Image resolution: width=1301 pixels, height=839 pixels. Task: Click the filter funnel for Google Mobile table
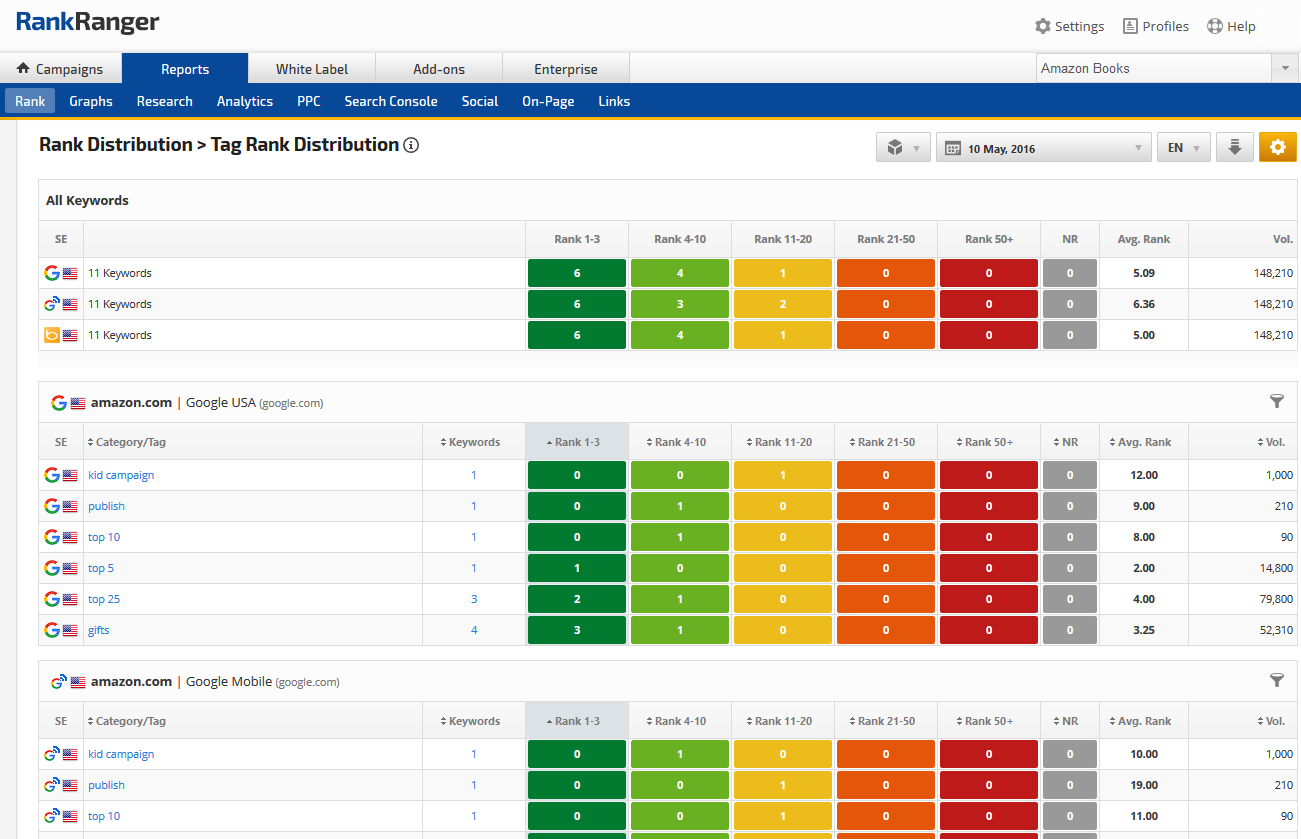pyautogui.click(x=1276, y=680)
